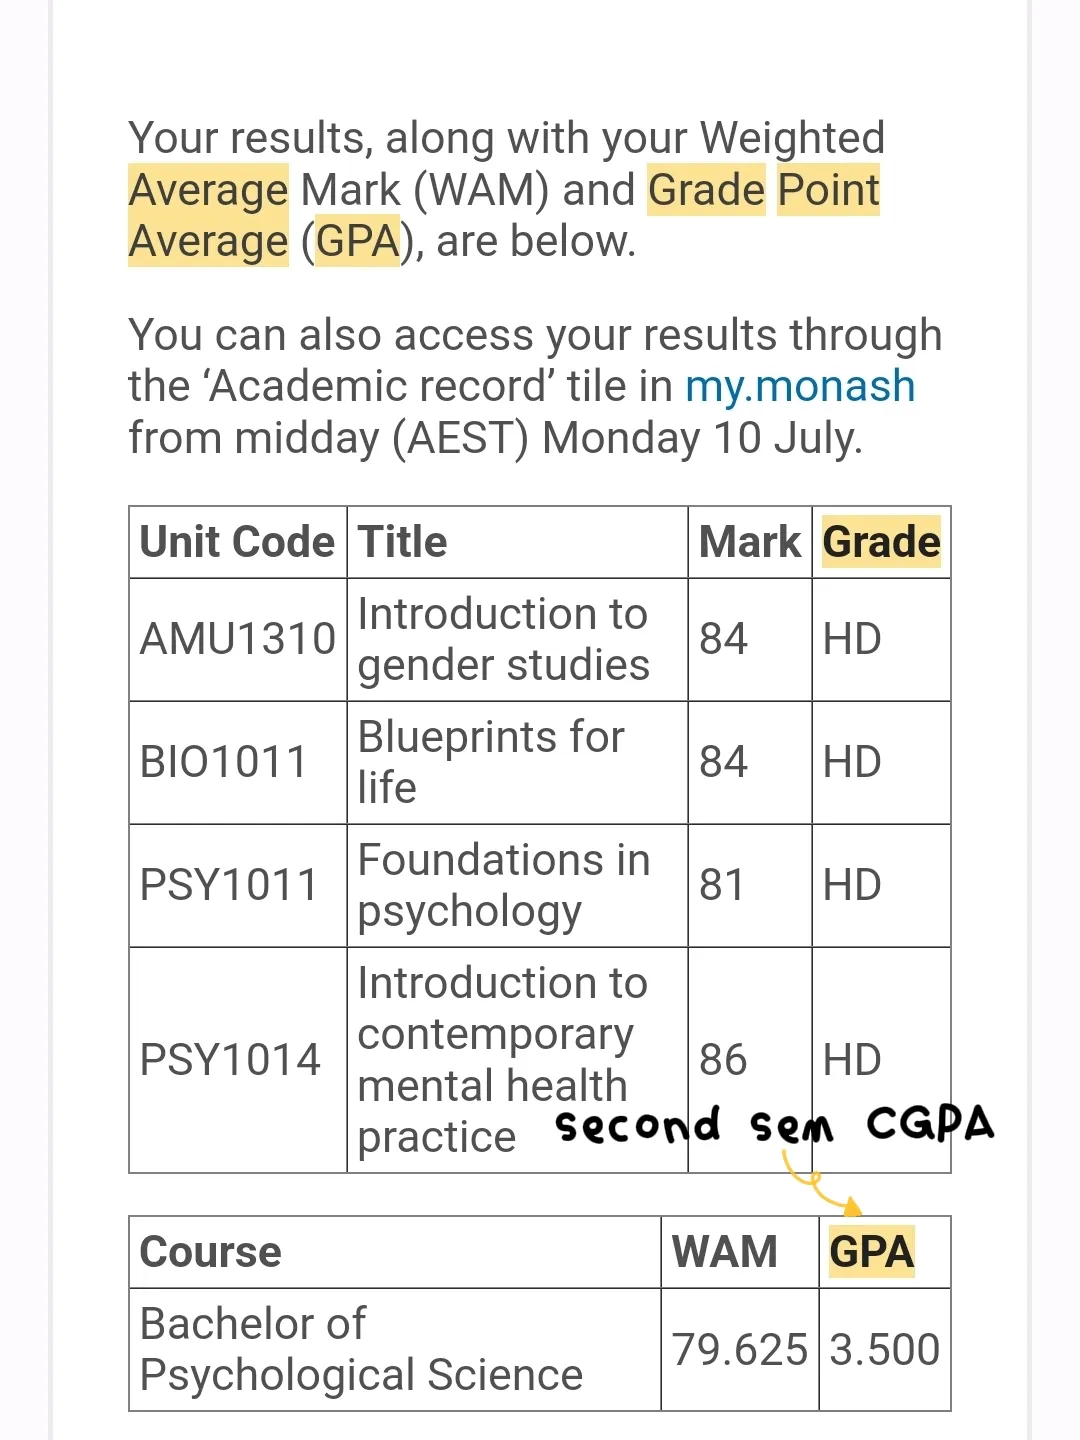Click the highlighted Grade column header
The image size is (1080, 1440).
tap(881, 542)
